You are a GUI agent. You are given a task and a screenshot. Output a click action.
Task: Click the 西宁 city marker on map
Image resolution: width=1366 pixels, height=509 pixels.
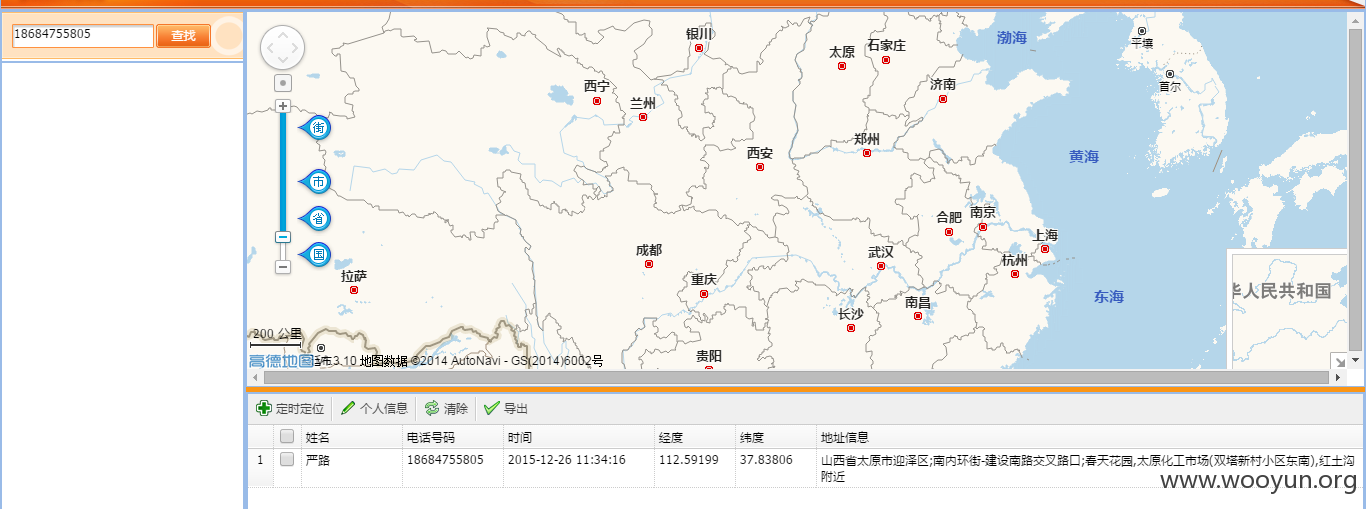[597, 101]
